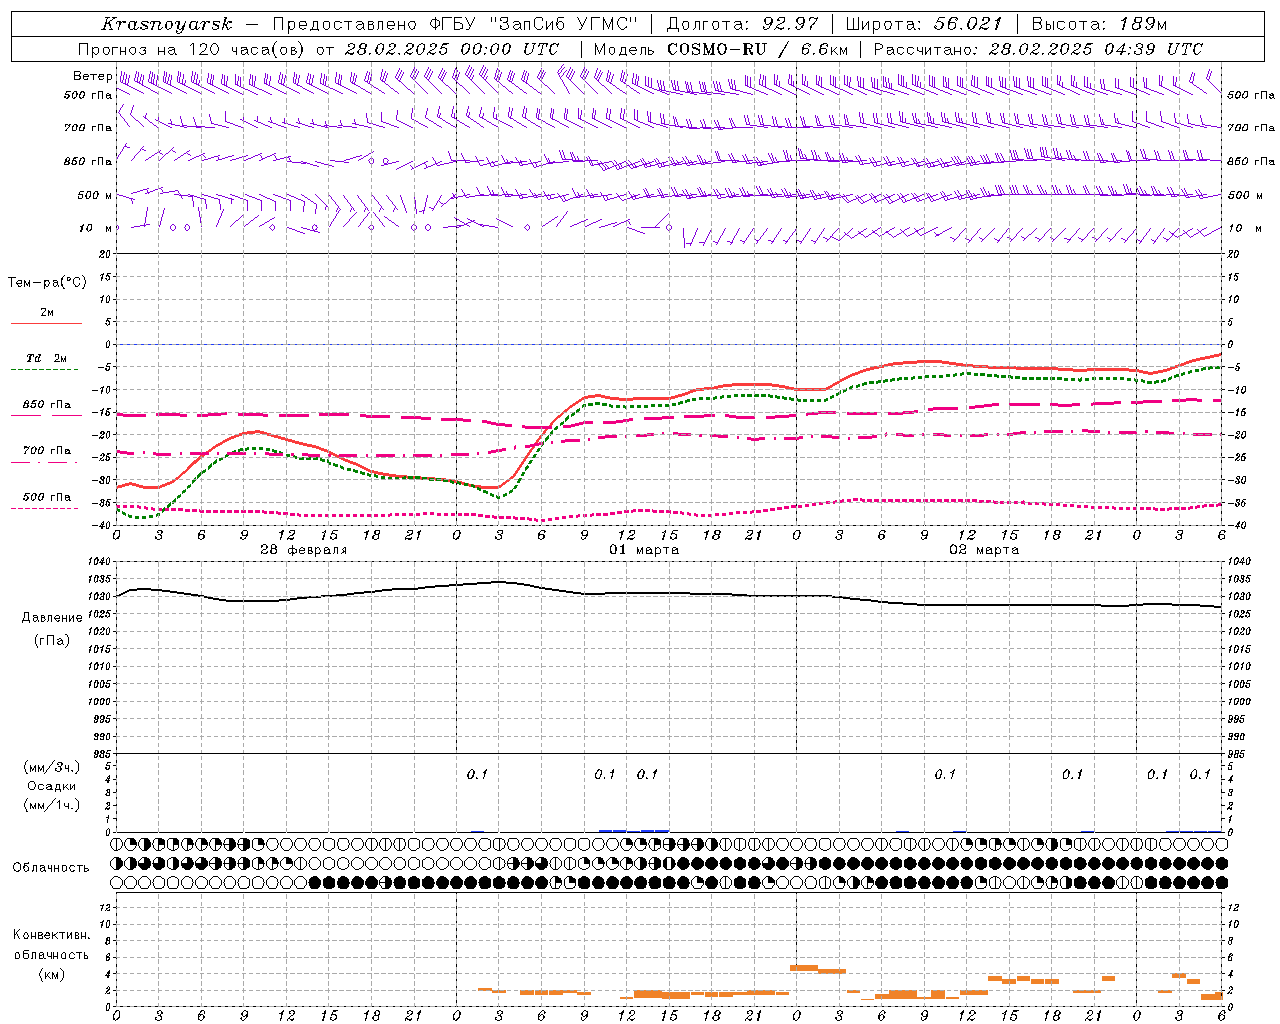Select the Широта: 56.021 header field
The width and height of the screenshot is (1280, 1024).
coord(924,24)
